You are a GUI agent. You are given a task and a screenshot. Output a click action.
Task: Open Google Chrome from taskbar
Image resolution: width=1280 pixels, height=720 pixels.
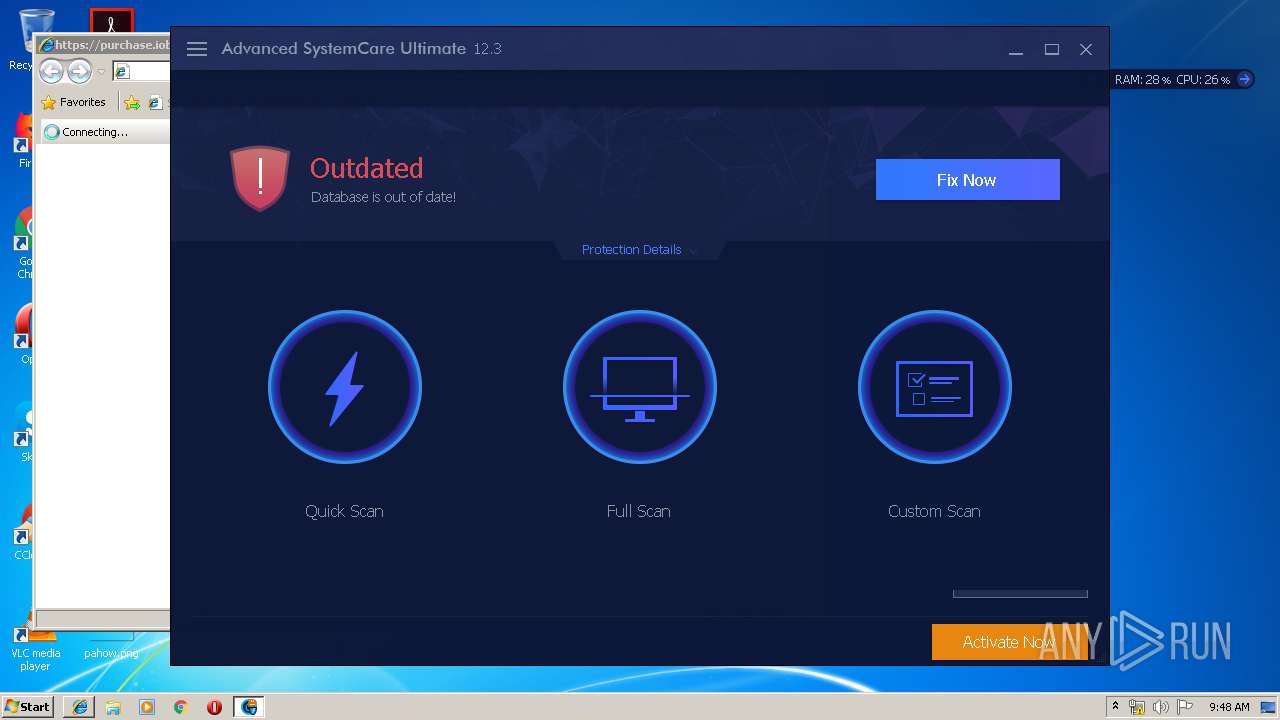point(181,707)
